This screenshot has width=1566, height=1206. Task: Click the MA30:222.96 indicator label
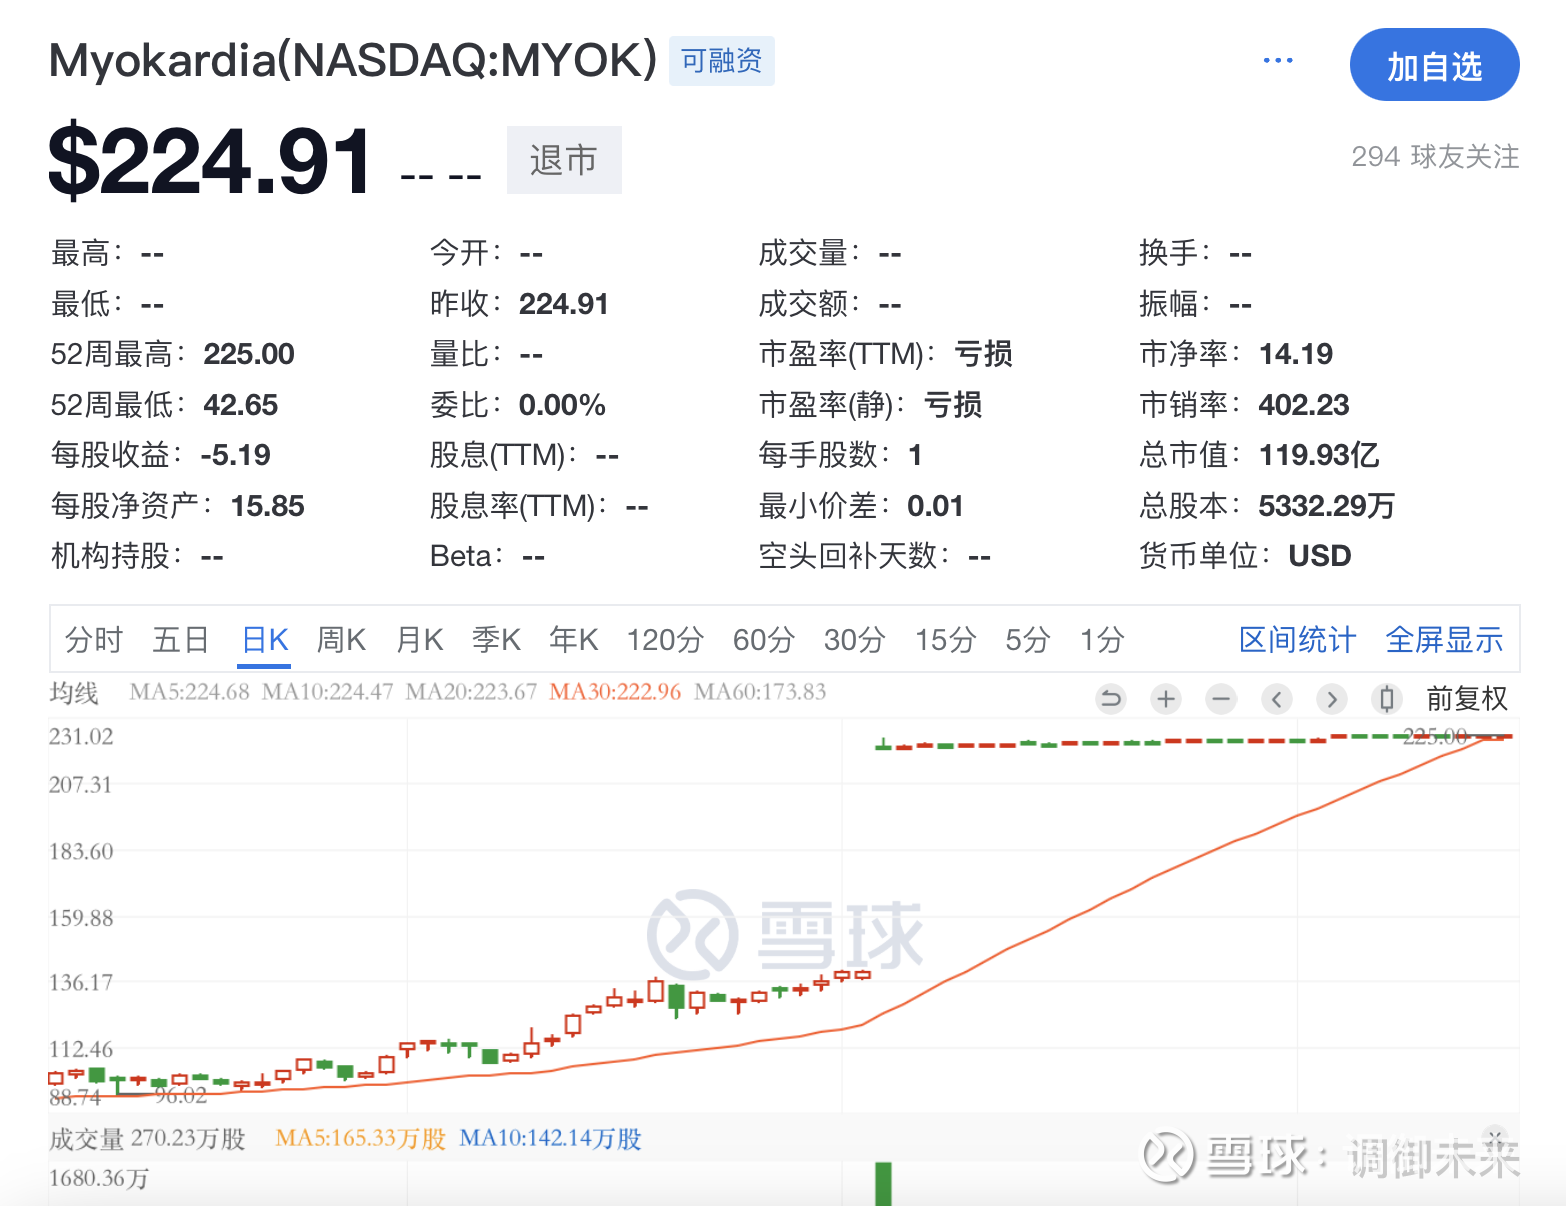pos(615,692)
